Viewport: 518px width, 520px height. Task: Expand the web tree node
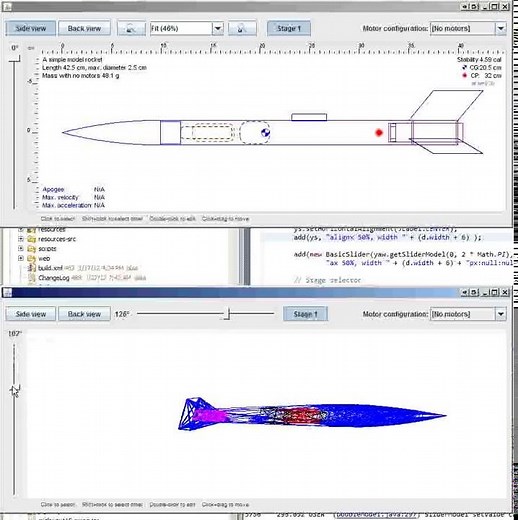click(21, 258)
